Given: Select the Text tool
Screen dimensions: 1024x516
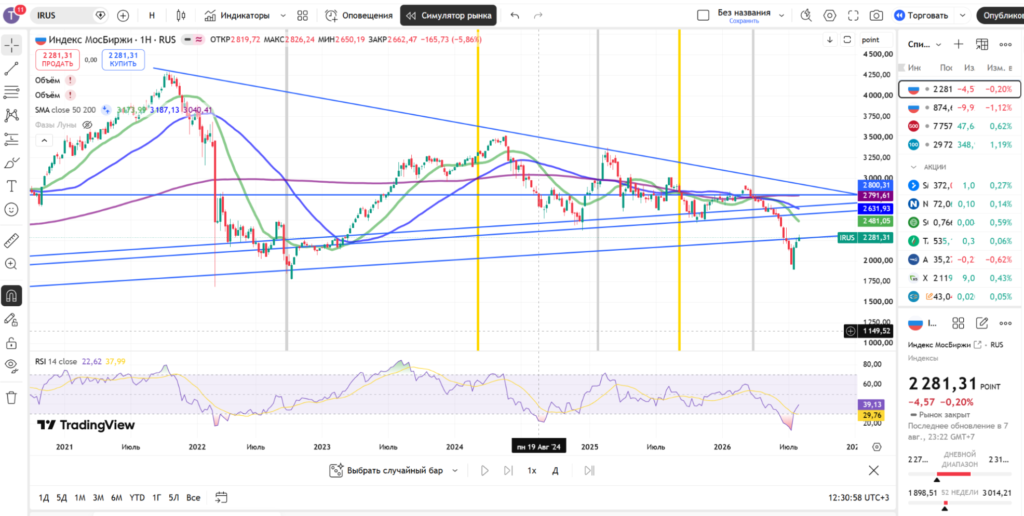Looking at the screenshot, I should [12, 186].
